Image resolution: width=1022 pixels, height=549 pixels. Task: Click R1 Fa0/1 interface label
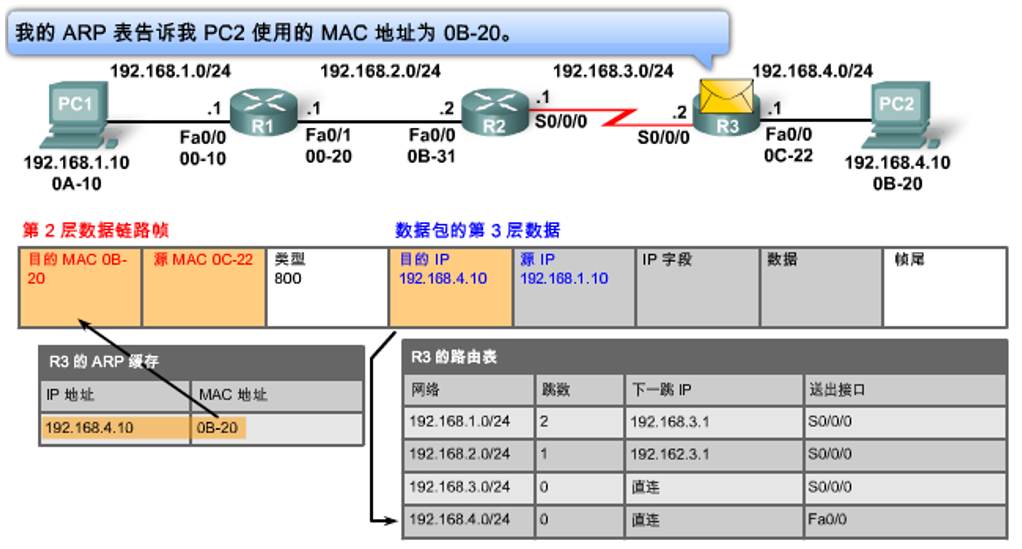click(328, 135)
